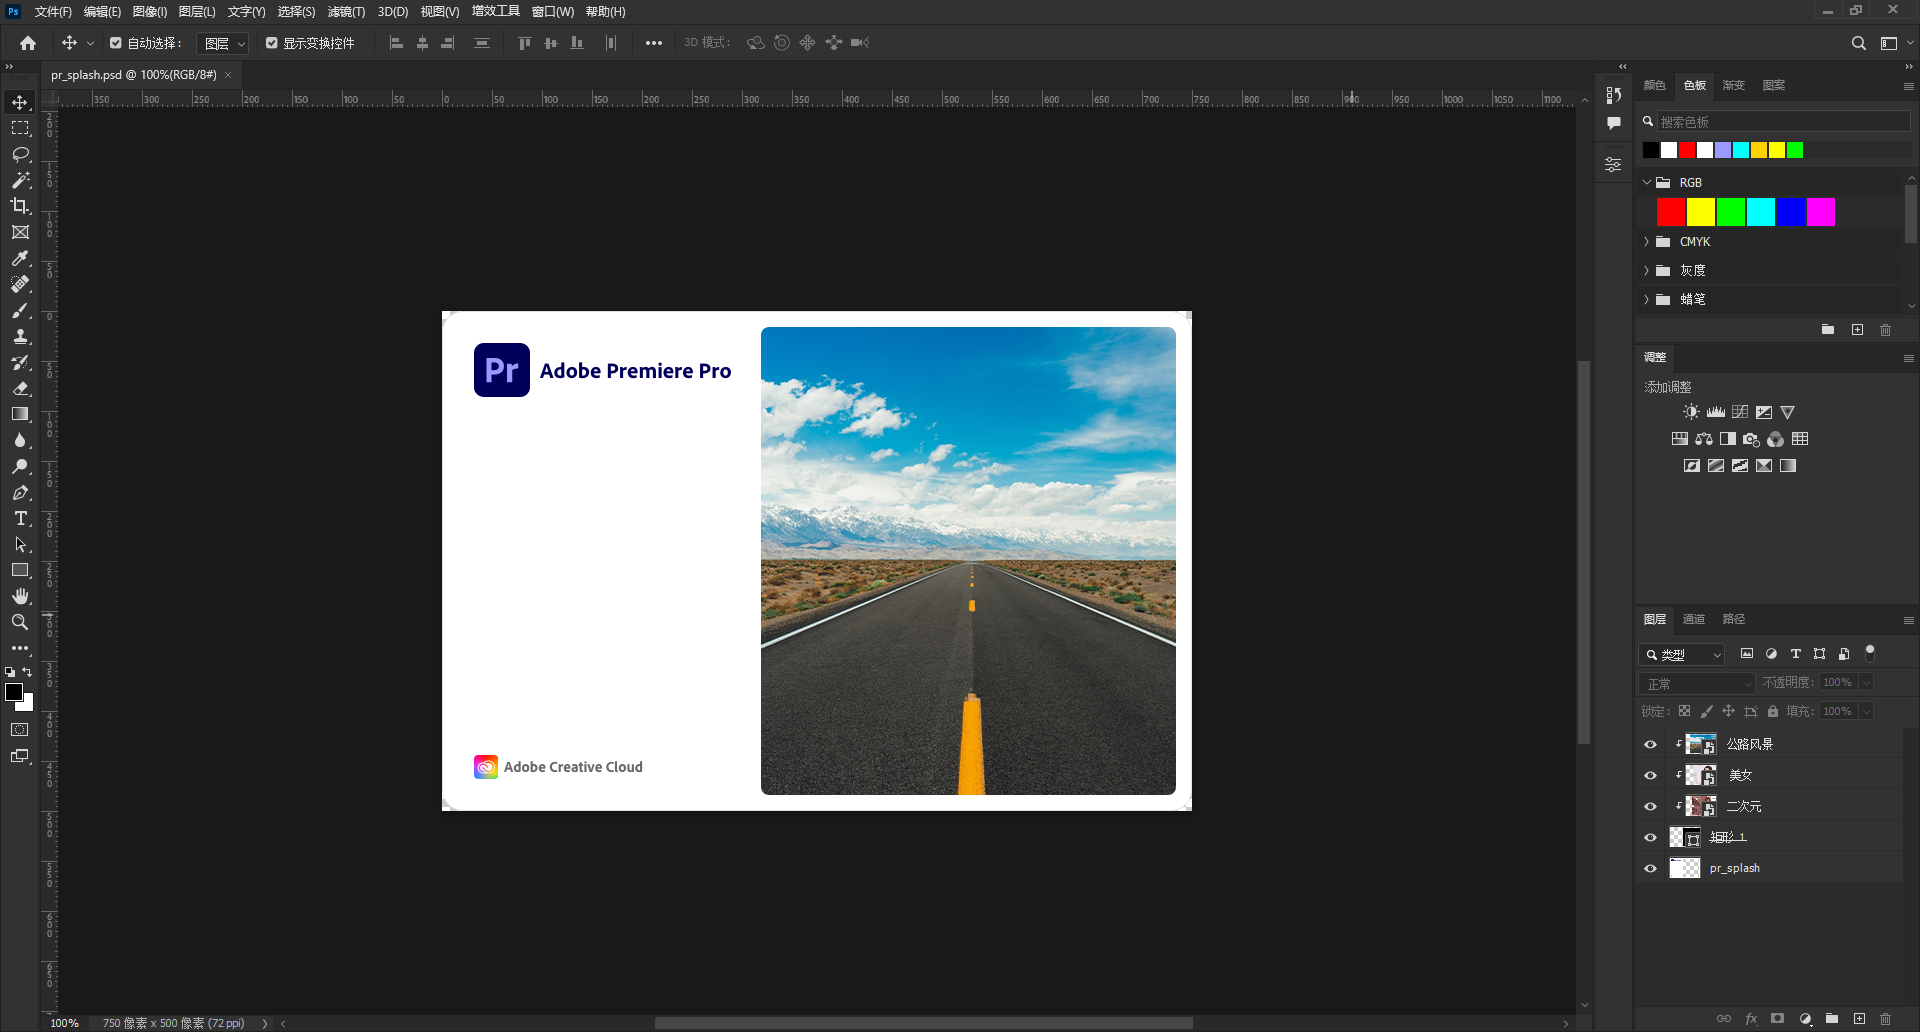The width and height of the screenshot is (1920, 1032).
Task: Open the 不透明度 opacity dropdown arrow
Action: point(1866,682)
